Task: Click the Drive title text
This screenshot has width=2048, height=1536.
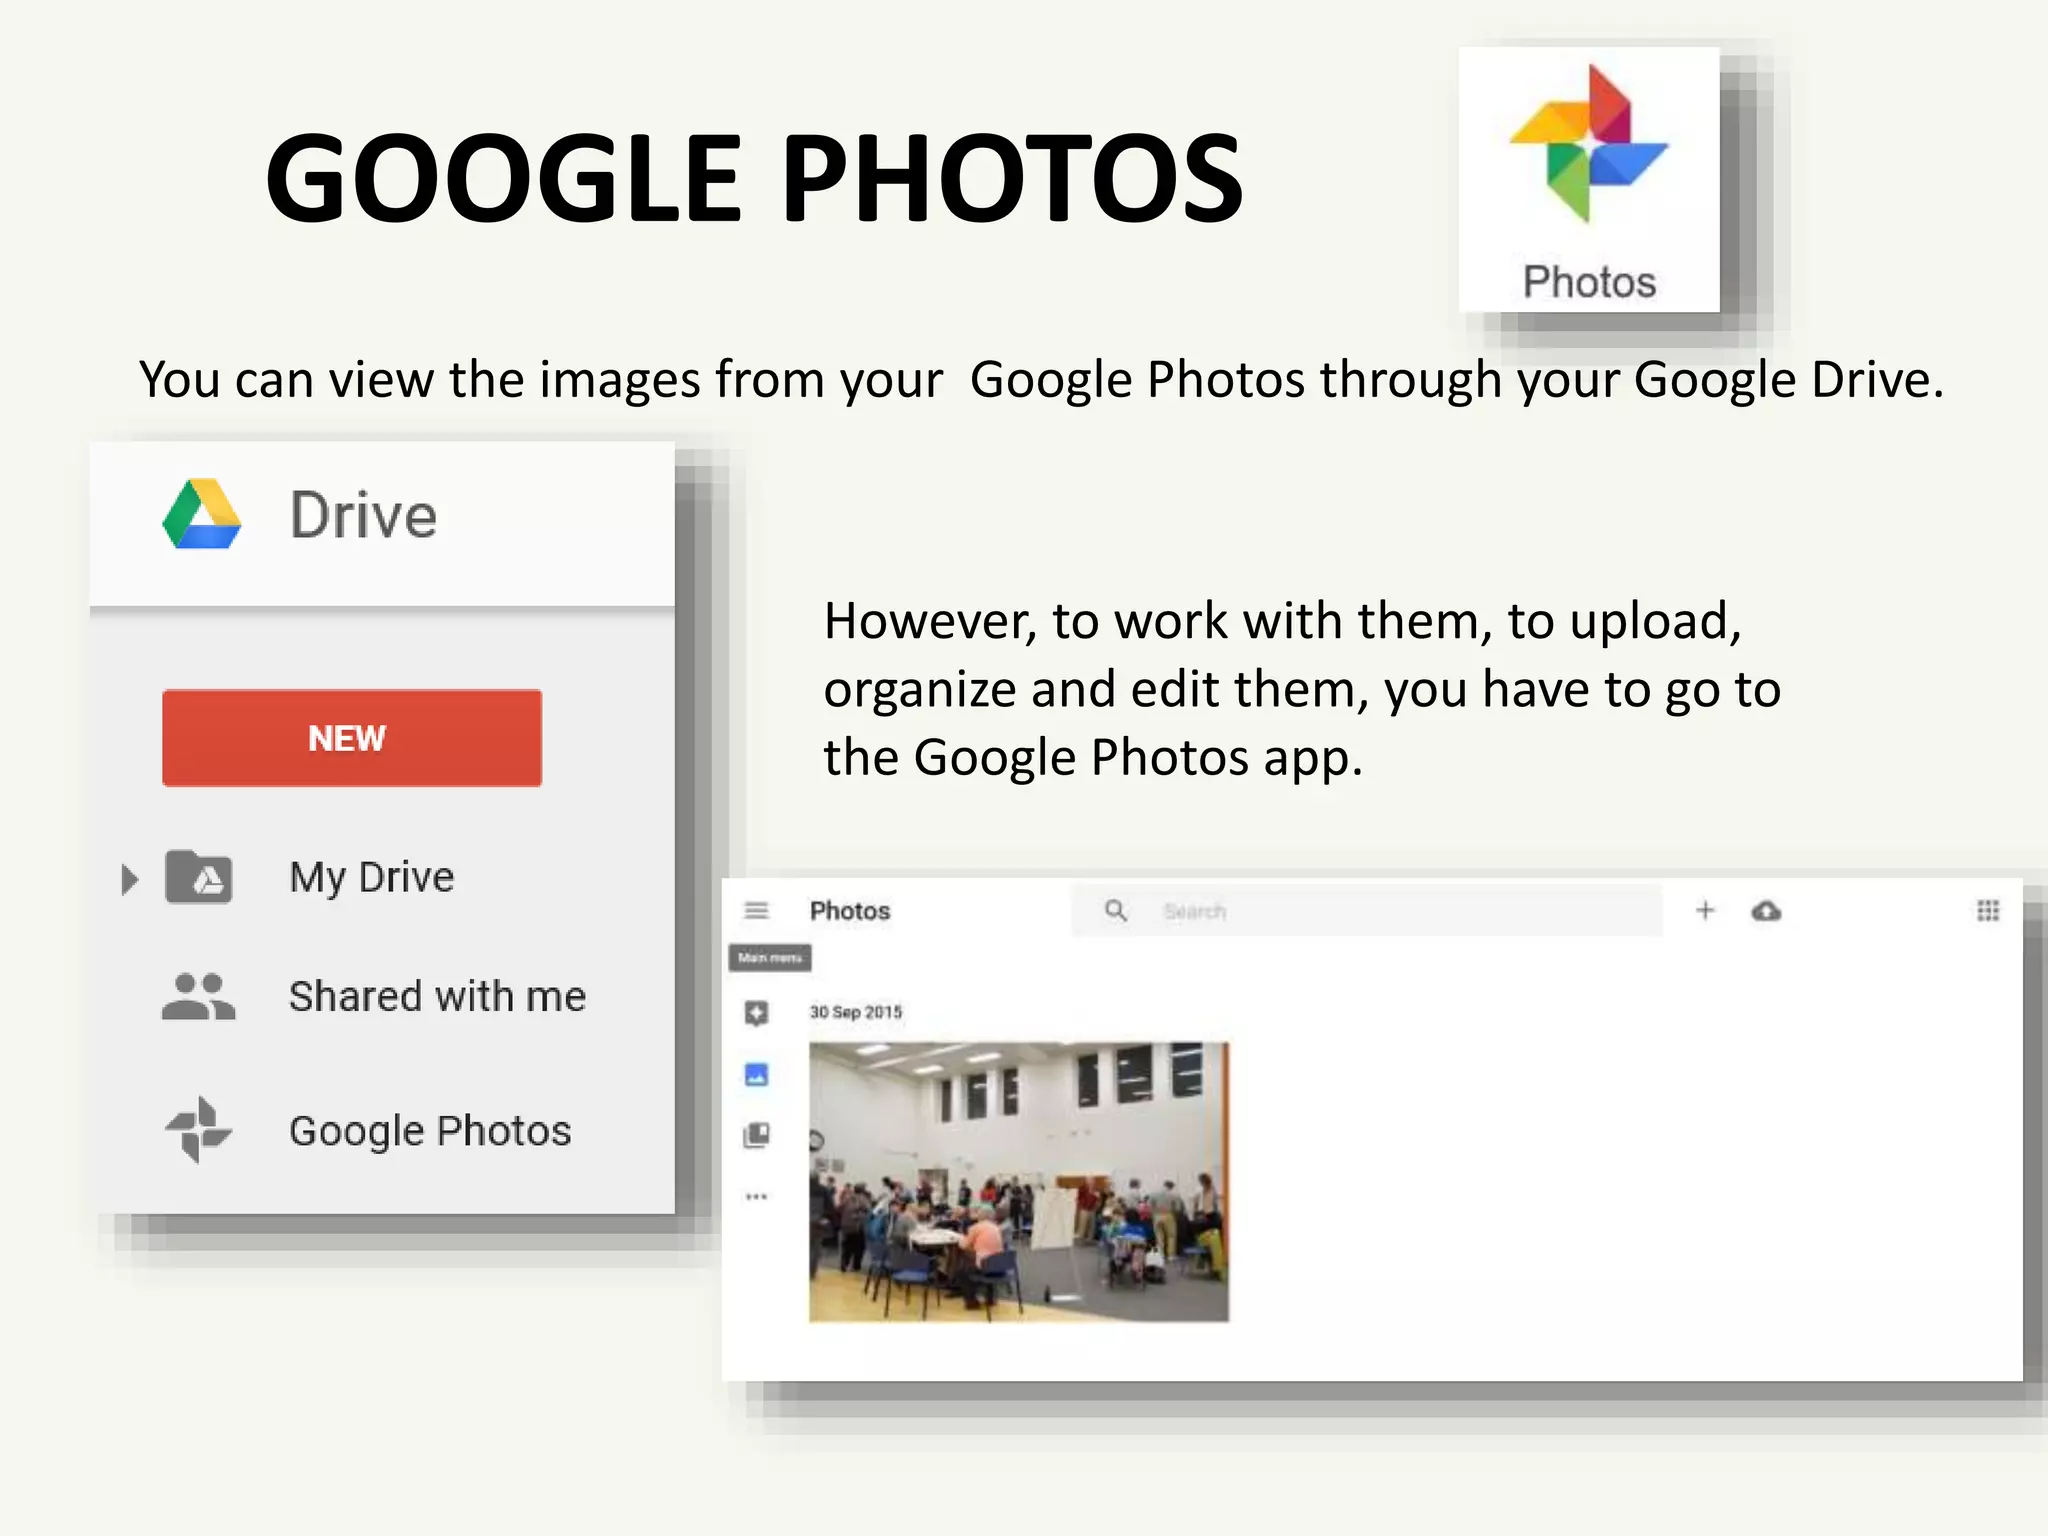Action: (x=363, y=516)
